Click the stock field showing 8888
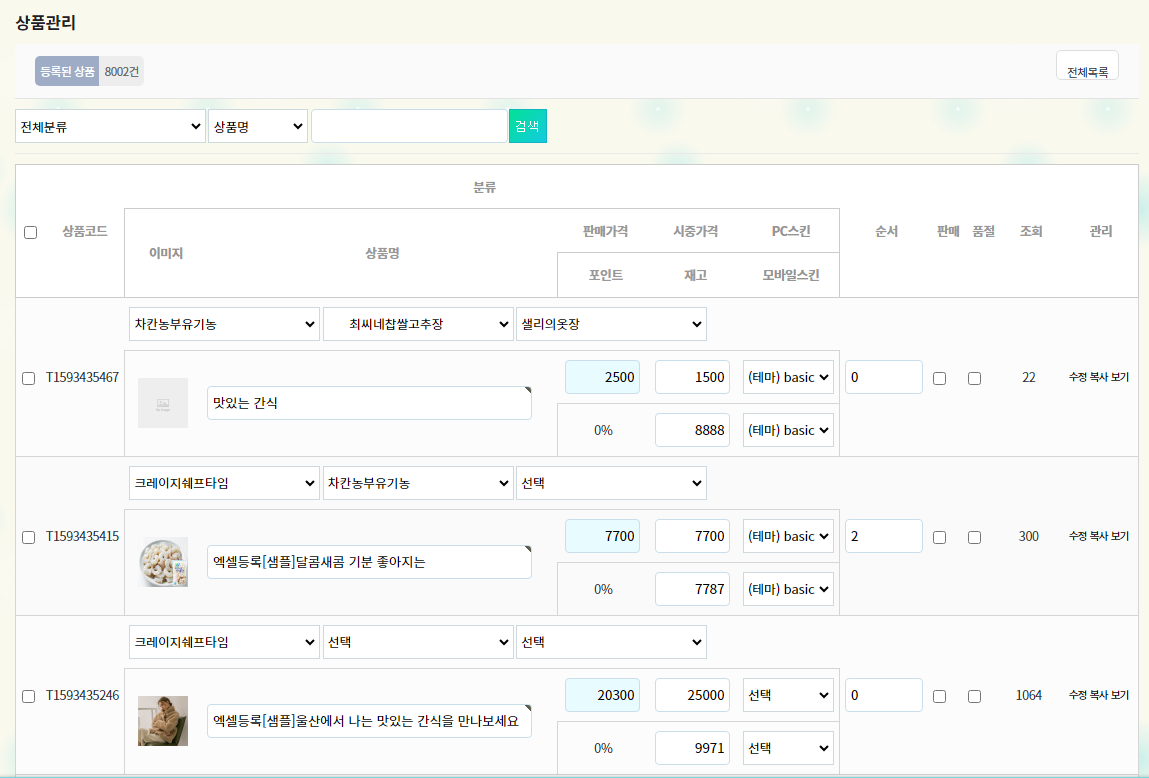The image size is (1149, 778). pyautogui.click(x=692, y=430)
